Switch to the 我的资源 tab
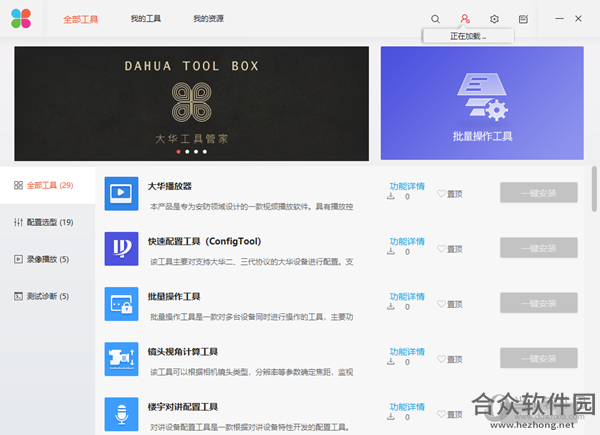This screenshot has height=435, width=600. (x=209, y=18)
